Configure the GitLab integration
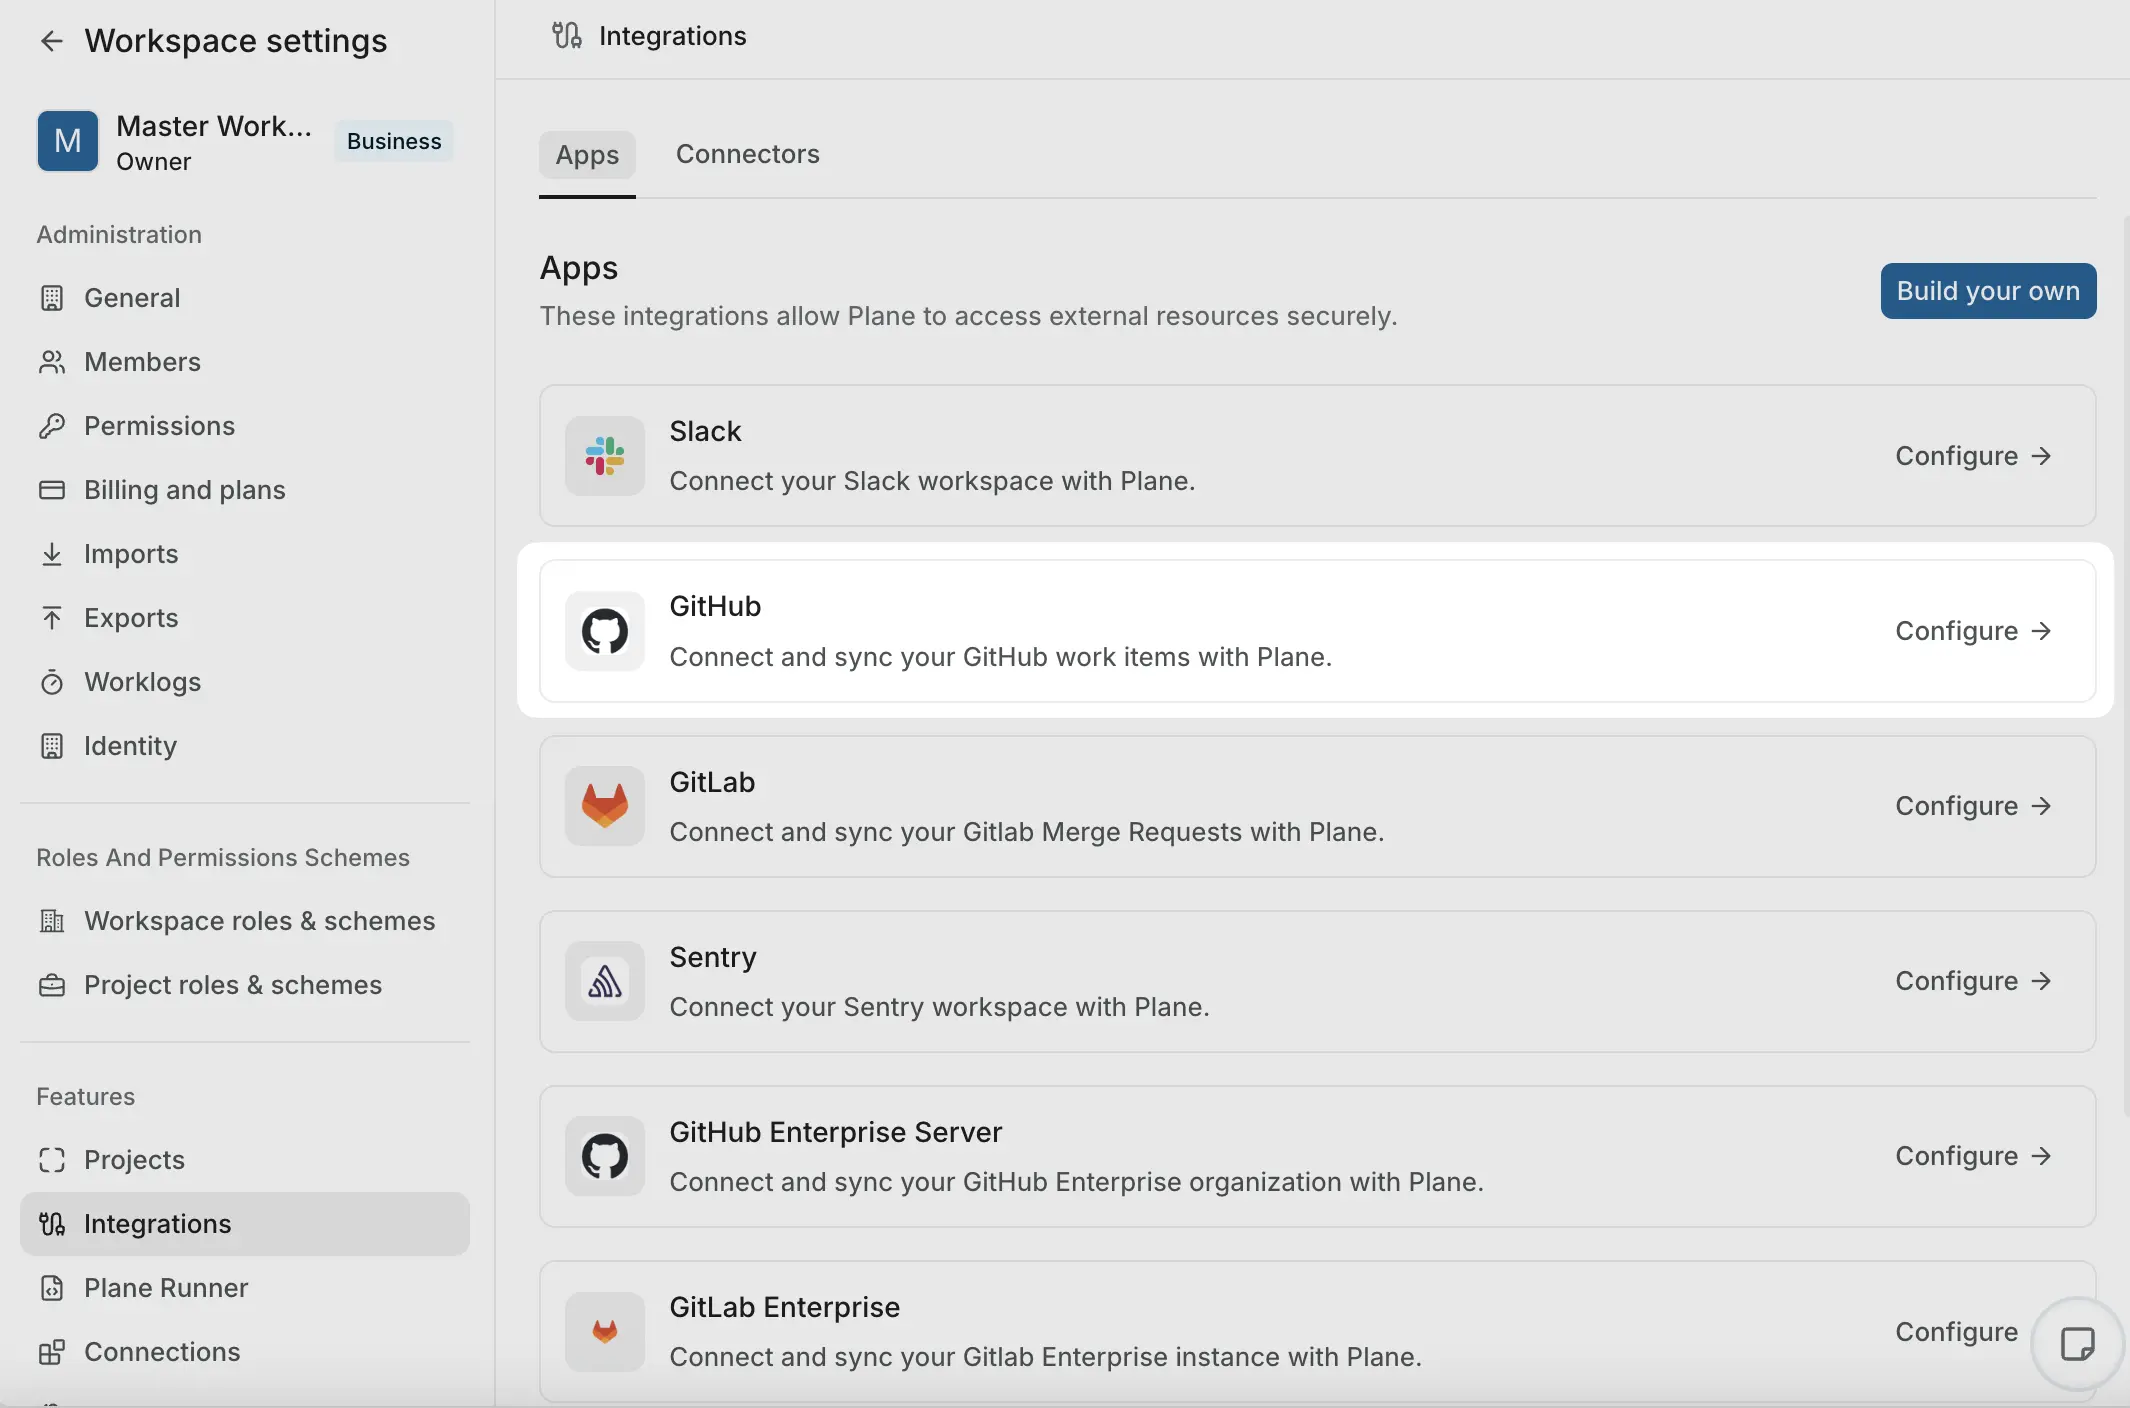The image size is (2130, 1408). pos(1973,806)
